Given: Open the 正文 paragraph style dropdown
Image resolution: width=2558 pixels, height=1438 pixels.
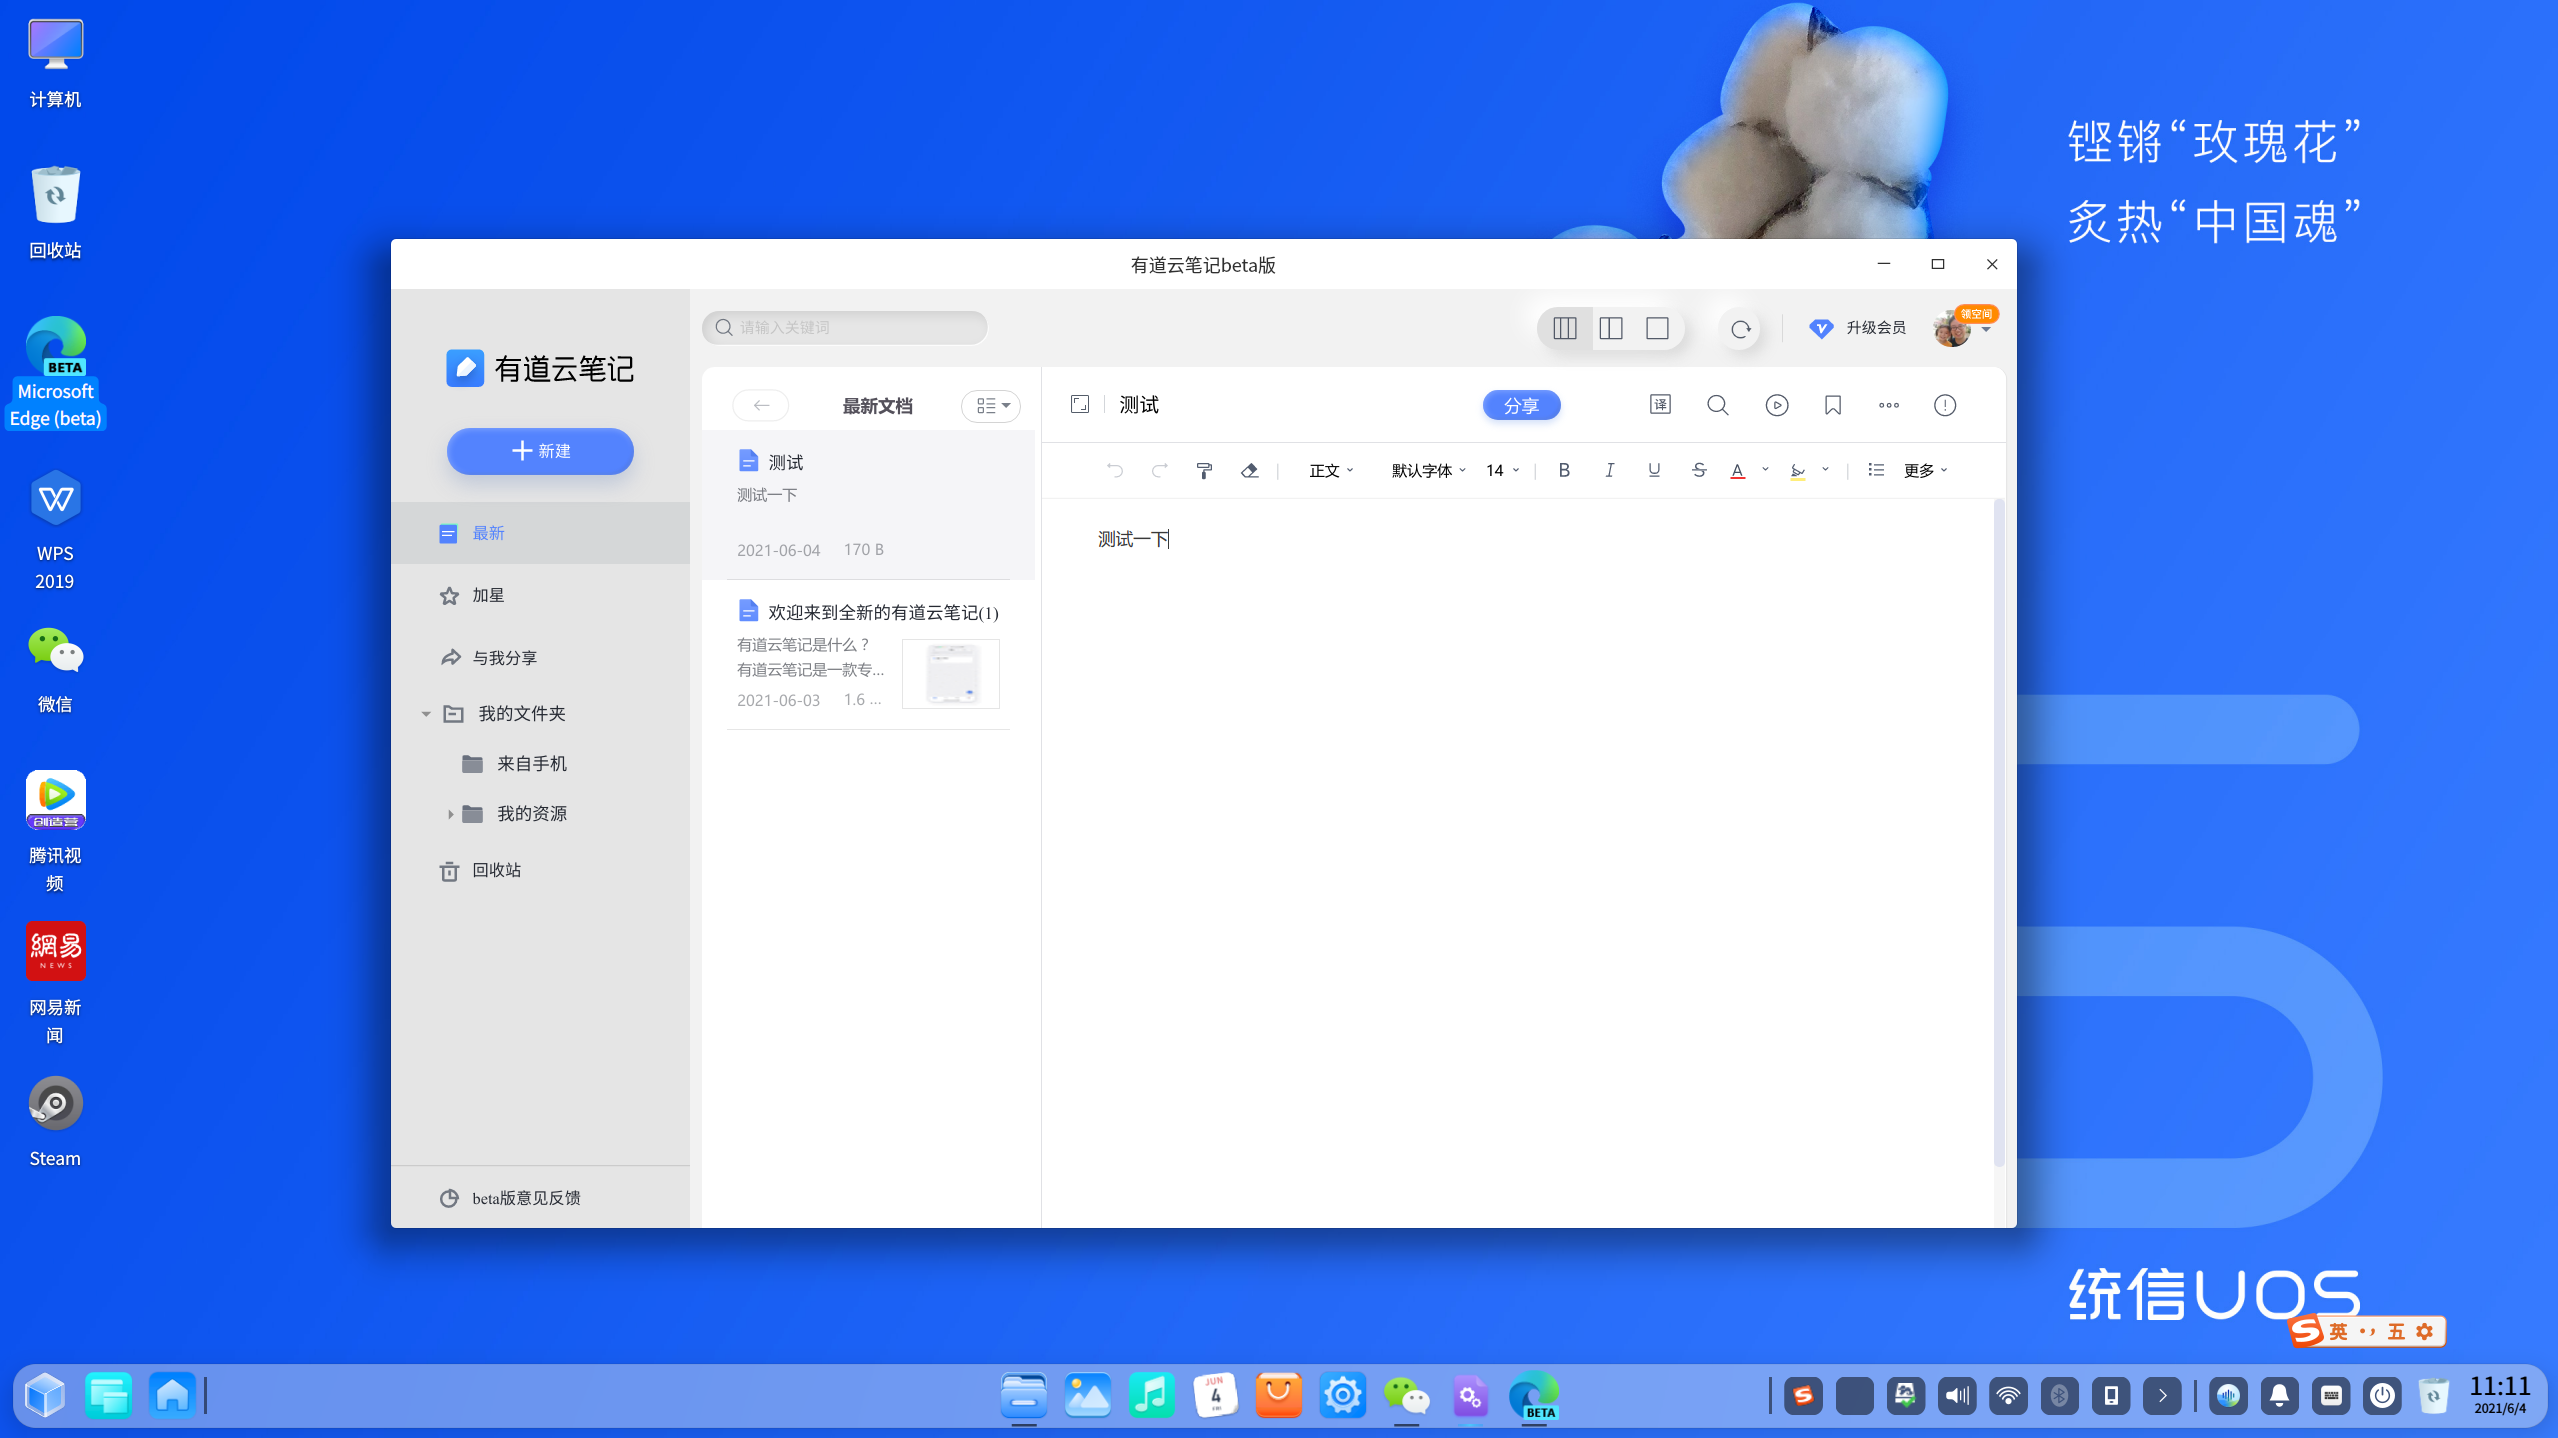Looking at the screenshot, I should [1331, 471].
